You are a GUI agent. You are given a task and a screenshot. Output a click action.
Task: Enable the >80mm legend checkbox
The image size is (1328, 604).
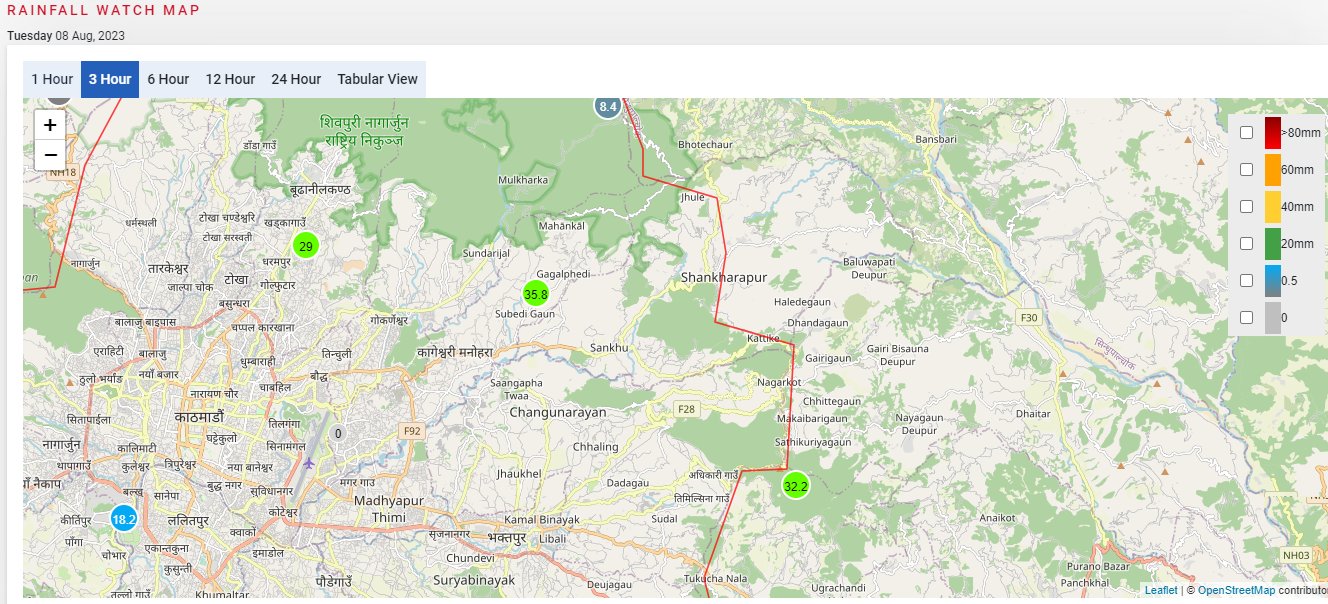[1246, 133]
